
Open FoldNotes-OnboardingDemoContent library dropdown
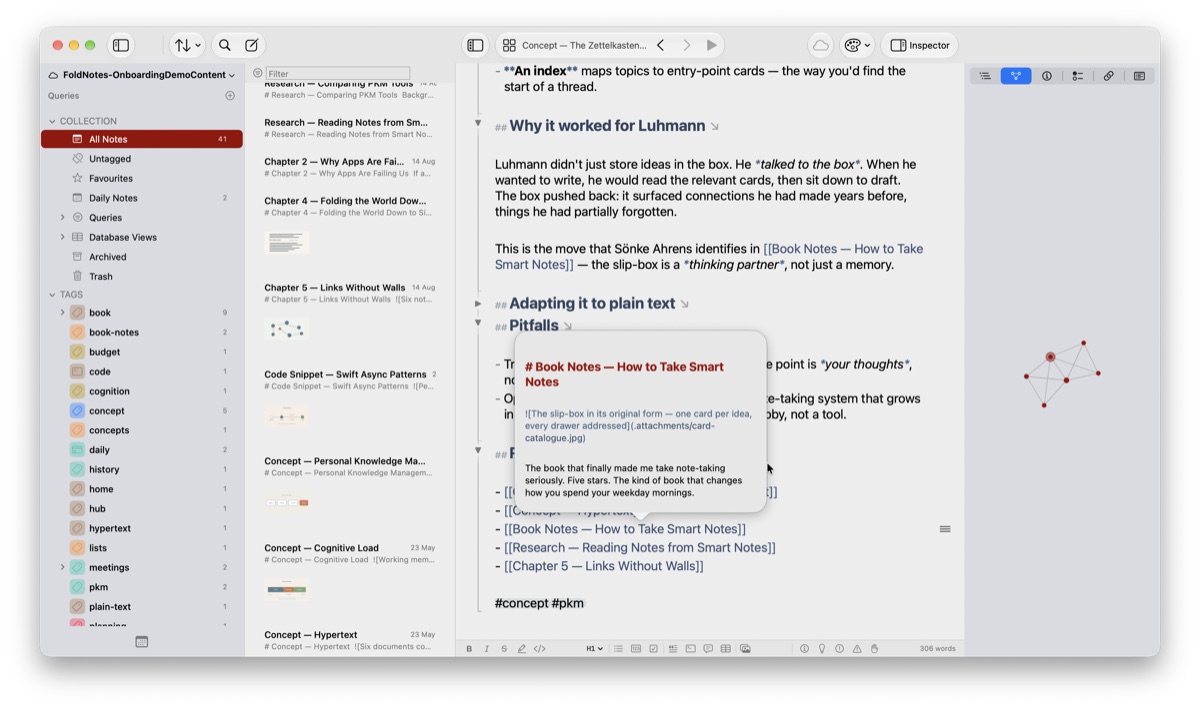tap(141, 75)
